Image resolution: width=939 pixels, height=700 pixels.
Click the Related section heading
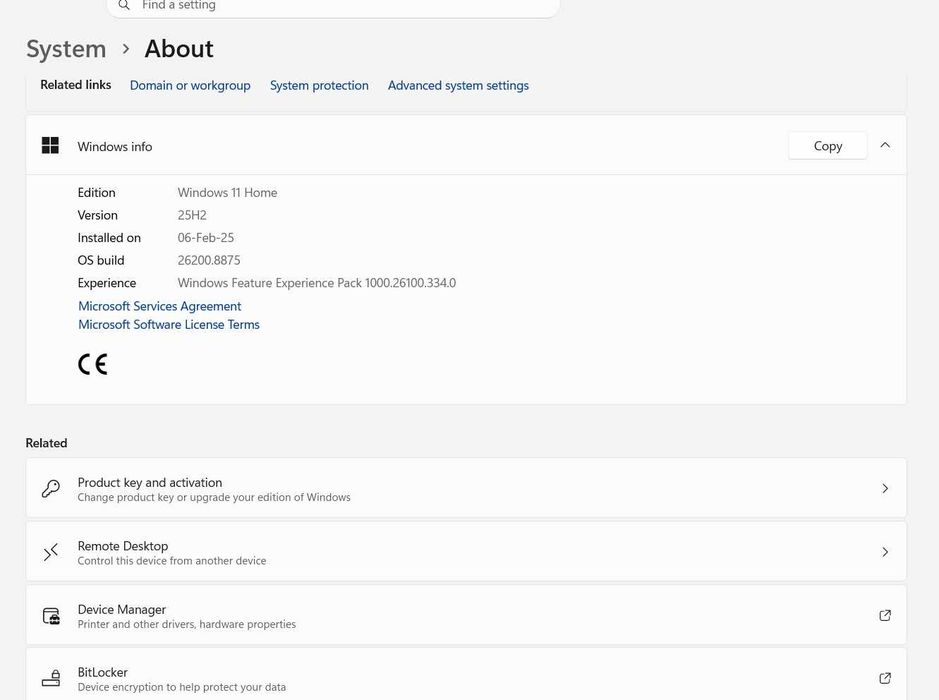pyautogui.click(x=46, y=443)
